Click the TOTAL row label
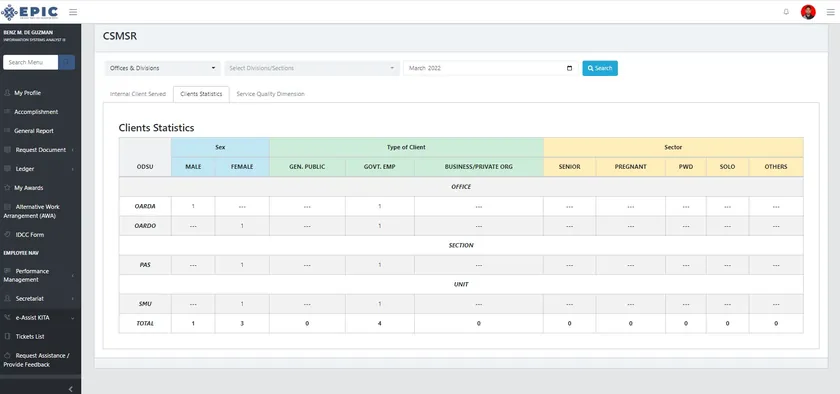This screenshot has height=394, width=840. click(145, 323)
